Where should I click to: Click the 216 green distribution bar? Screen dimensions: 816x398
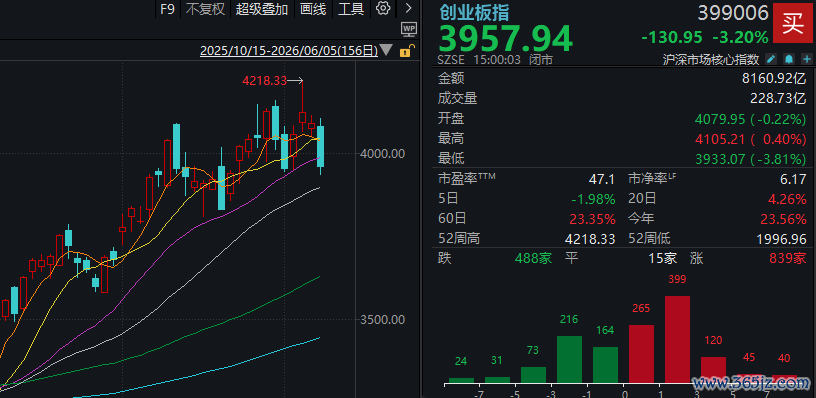[569, 360]
